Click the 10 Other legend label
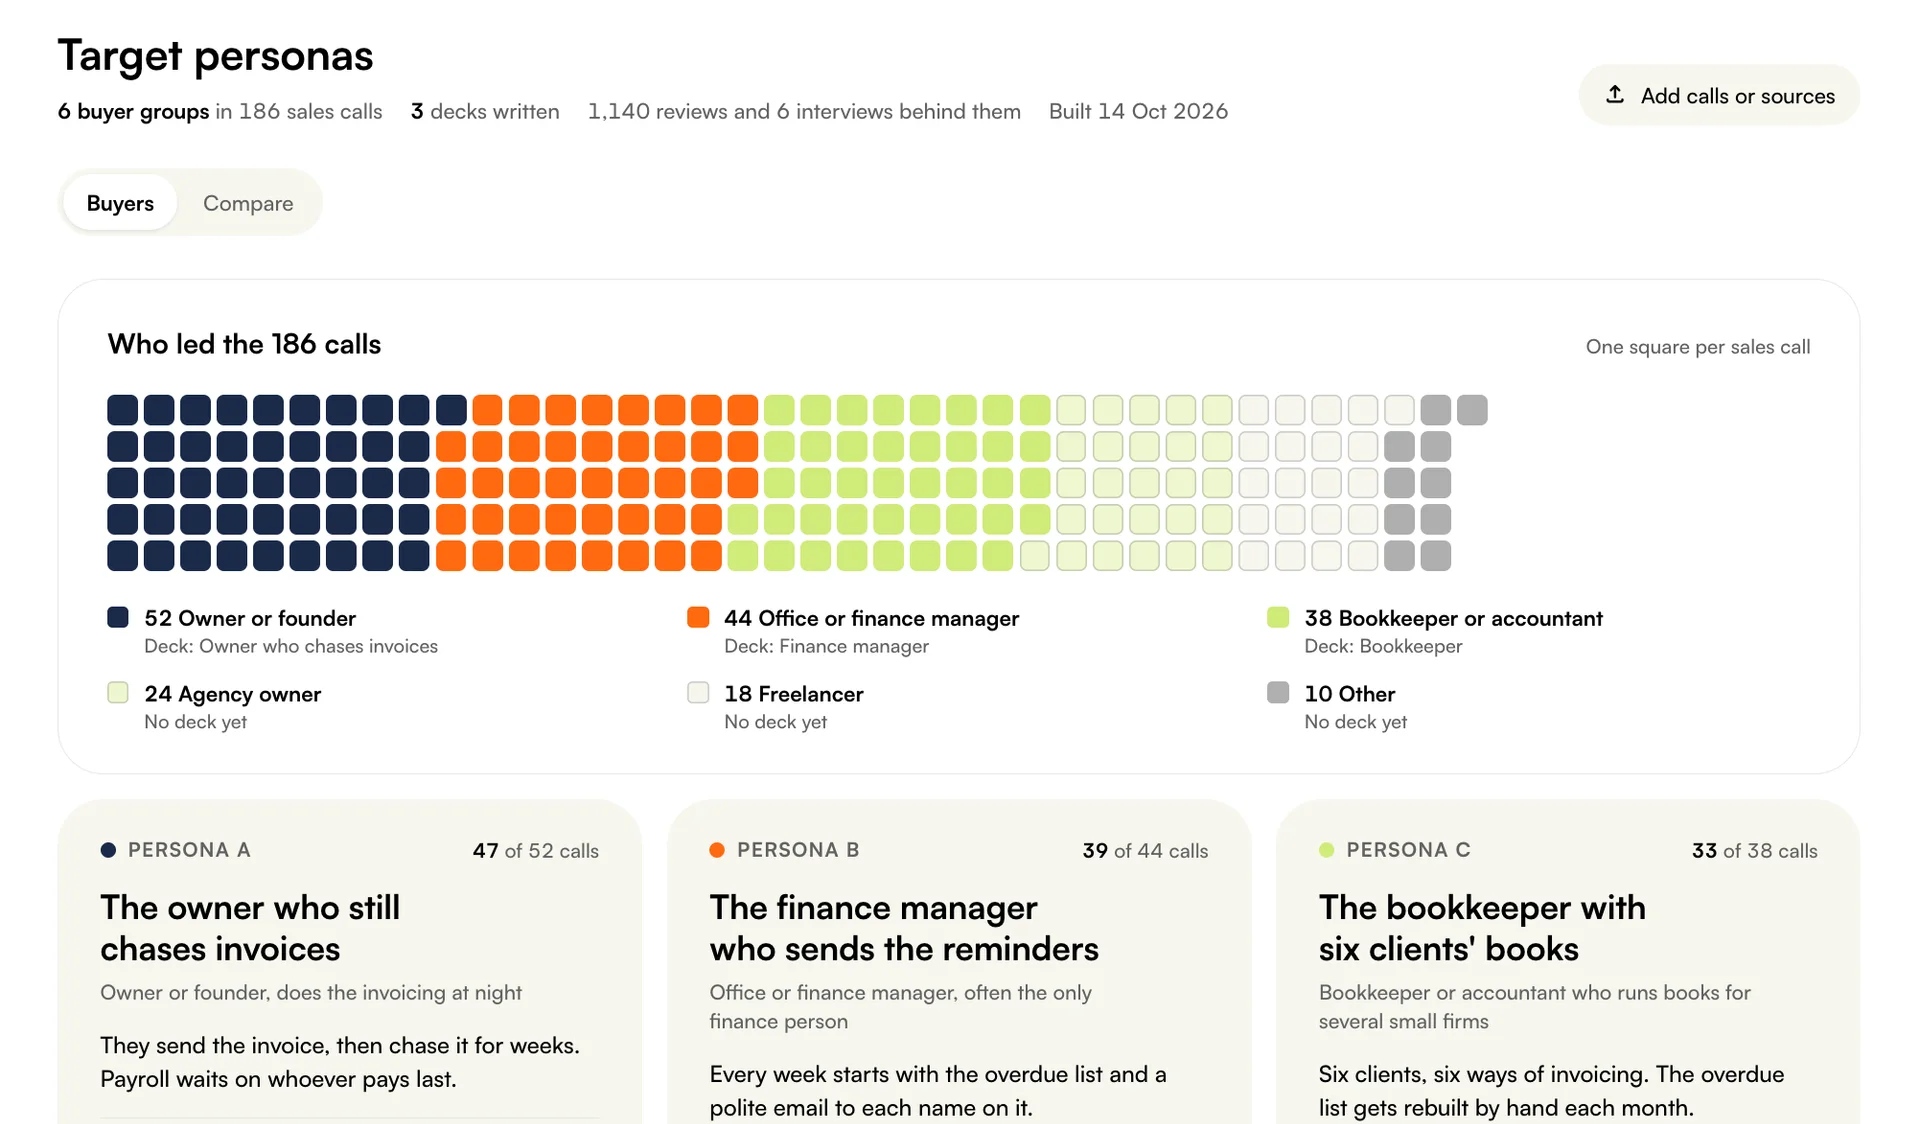Screen dimensions: 1920x1124 point(1349,694)
